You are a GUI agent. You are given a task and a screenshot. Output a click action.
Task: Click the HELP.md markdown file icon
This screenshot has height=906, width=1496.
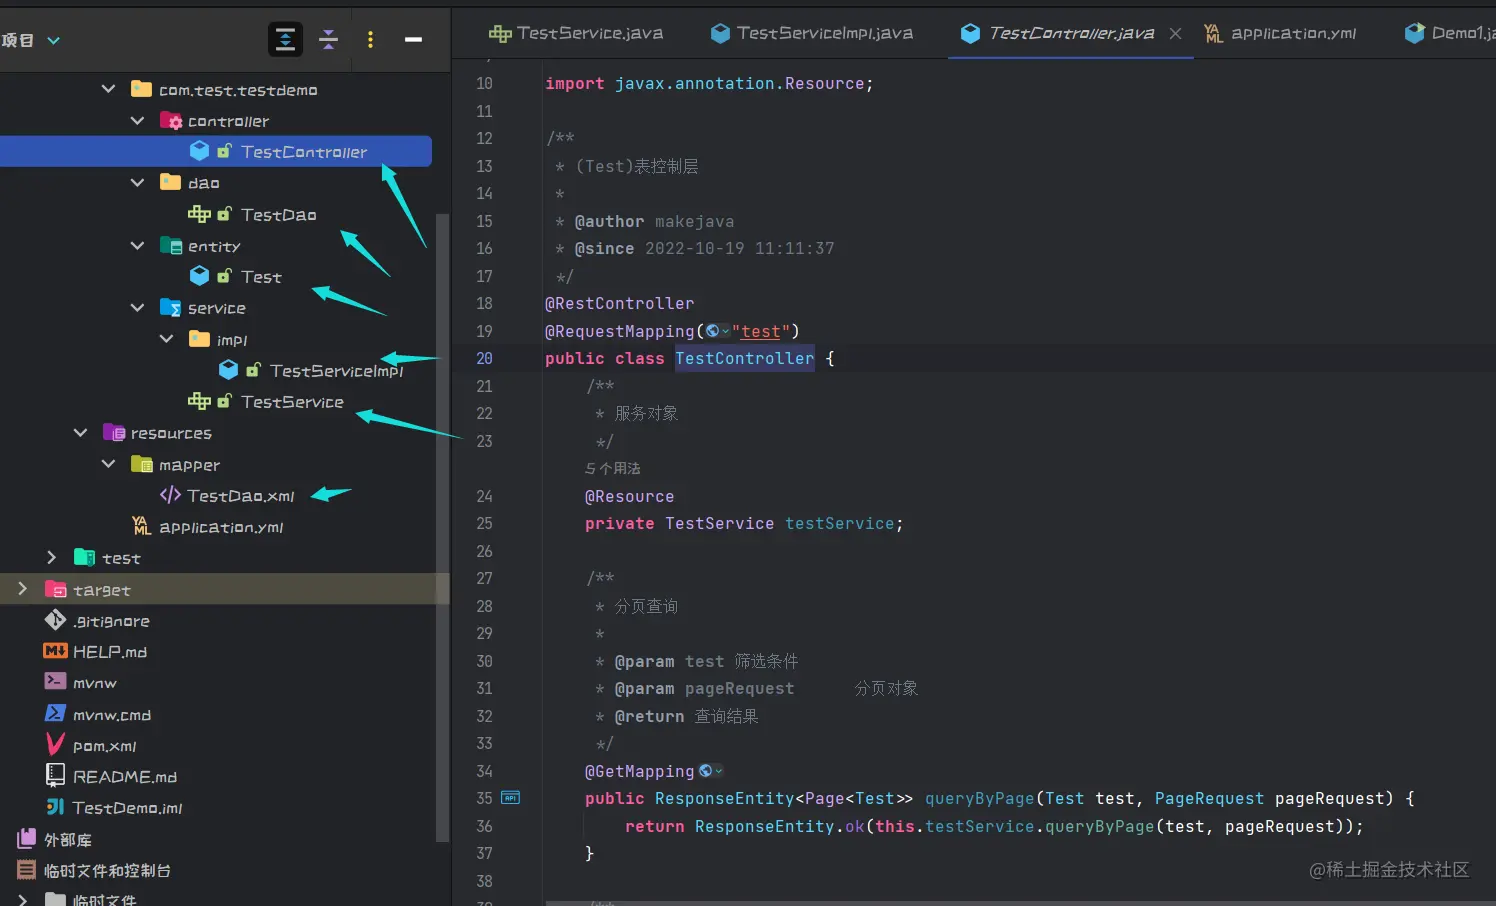click(55, 651)
